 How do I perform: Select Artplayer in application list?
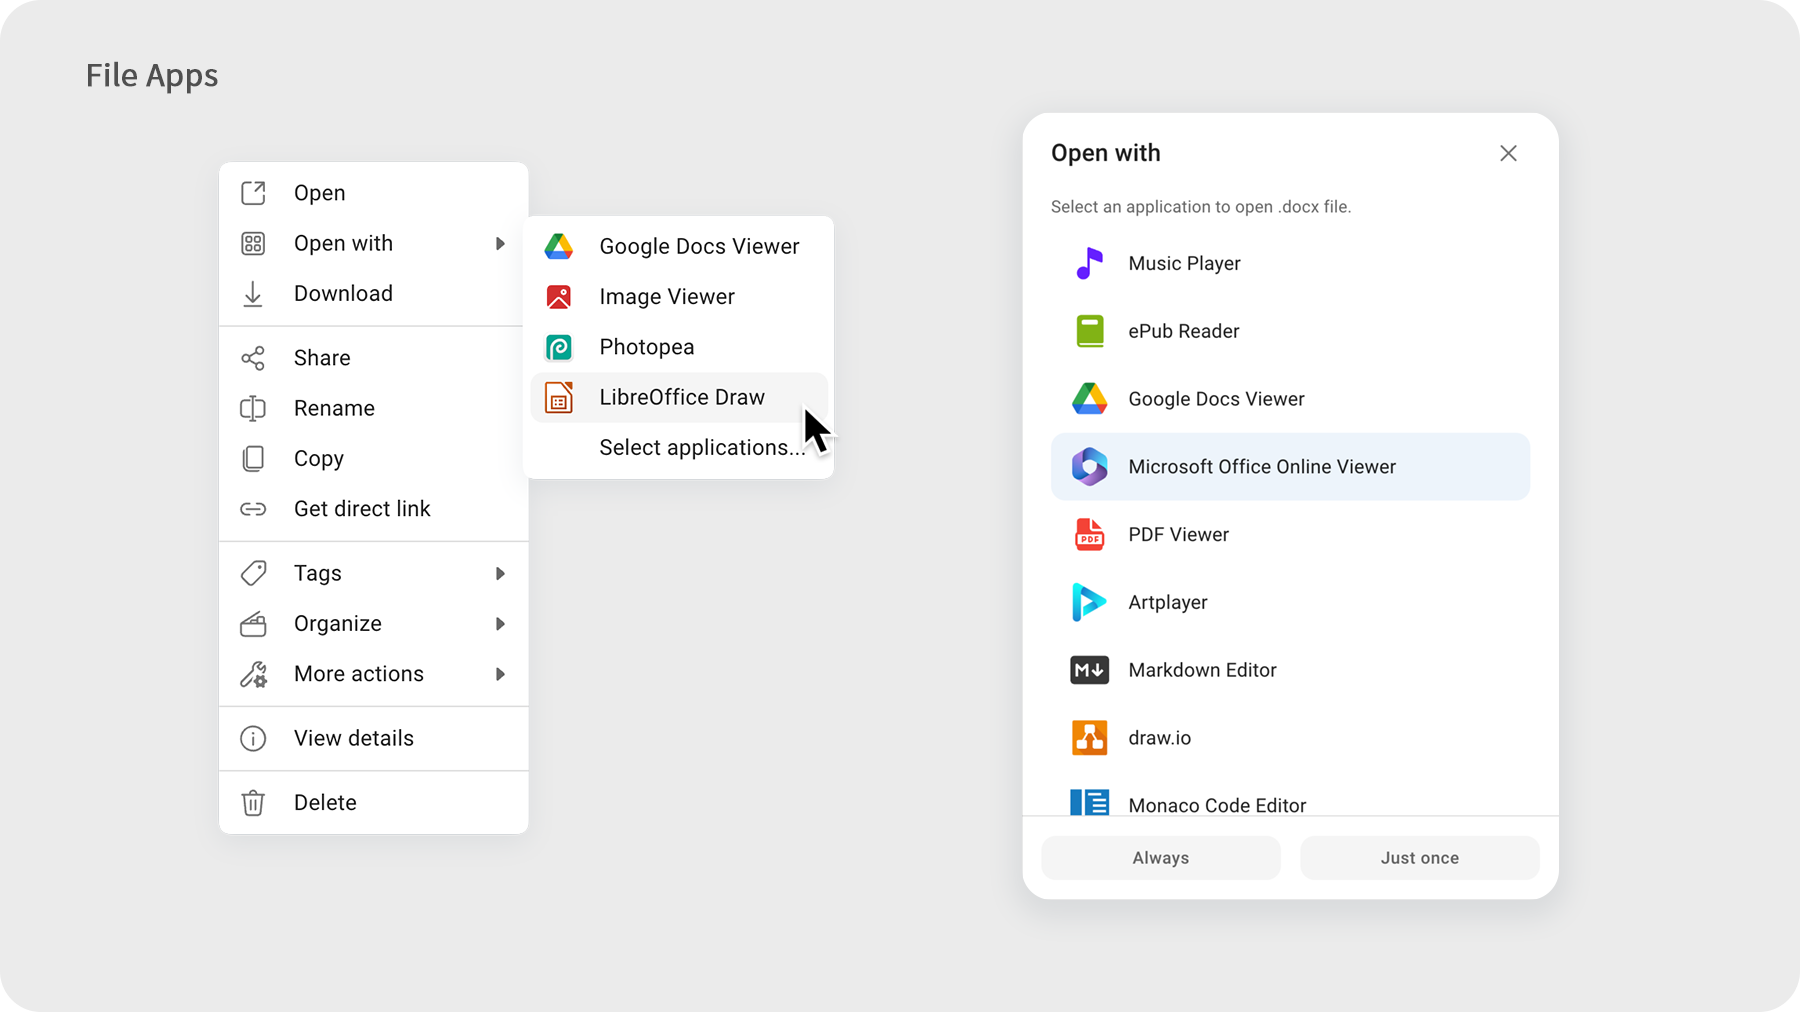click(x=1290, y=602)
